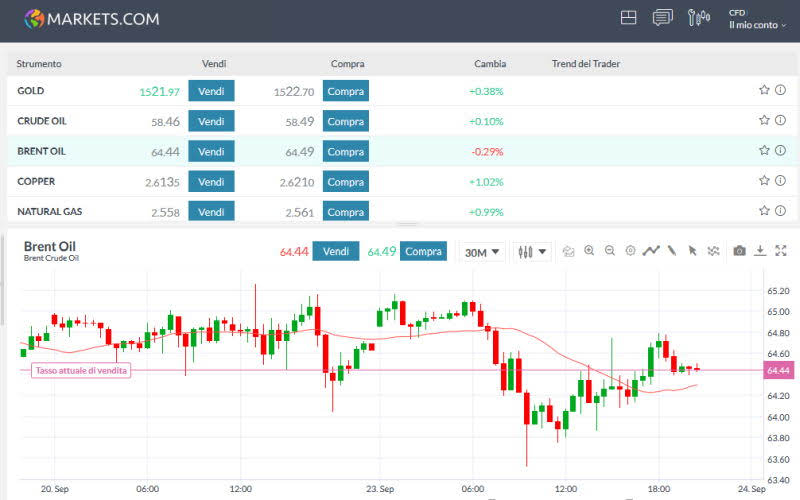
Task: Open the 30M timeframe dropdown
Action: click(x=481, y=252)
